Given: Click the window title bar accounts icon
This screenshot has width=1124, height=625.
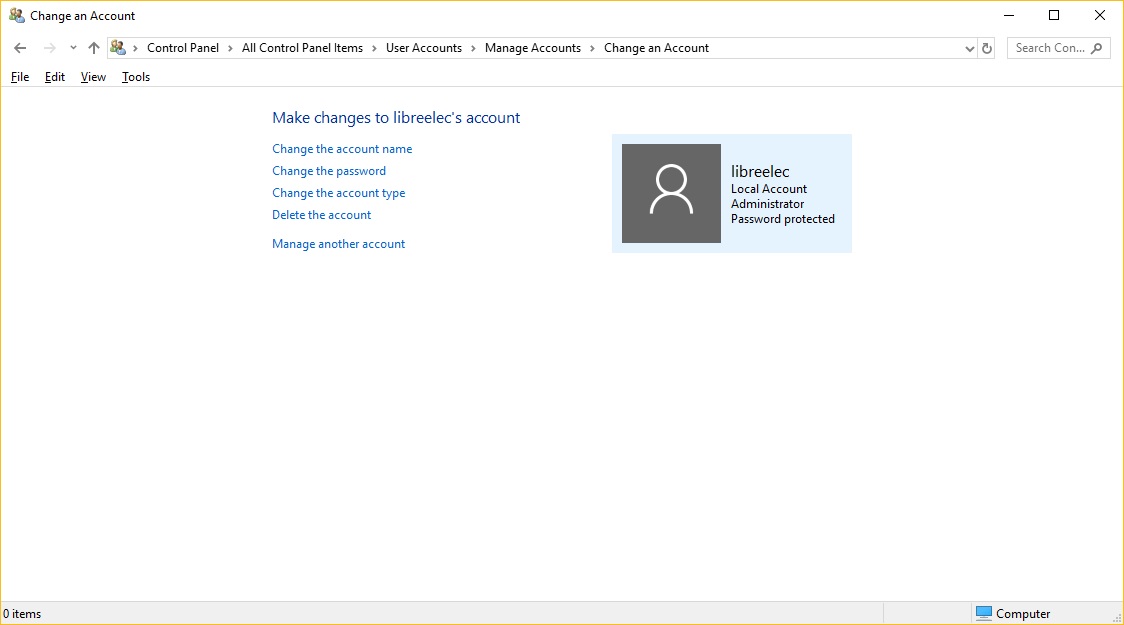Looking at the screenshot, I should [17, 16].
